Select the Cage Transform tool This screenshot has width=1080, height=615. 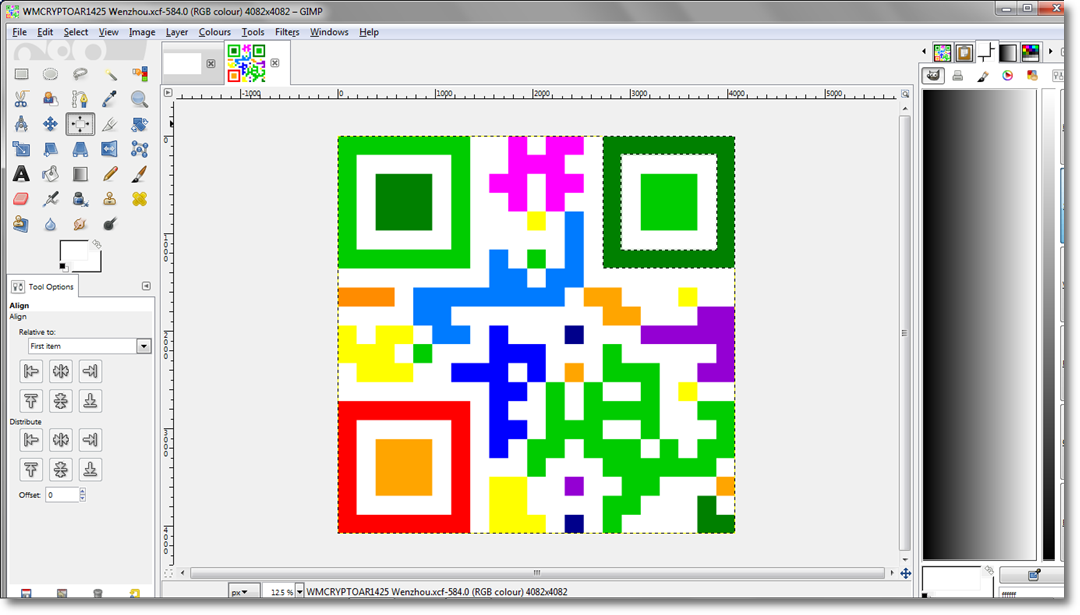point(139,149)
